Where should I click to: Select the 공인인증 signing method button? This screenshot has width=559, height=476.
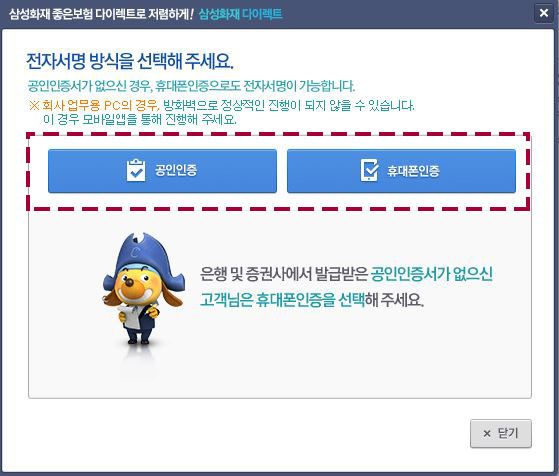pos(162,171)
